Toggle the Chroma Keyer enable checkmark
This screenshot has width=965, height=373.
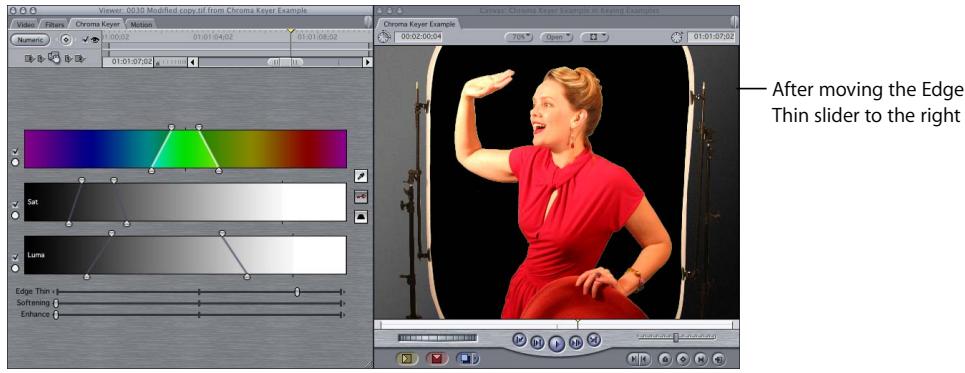coord(85,39)
